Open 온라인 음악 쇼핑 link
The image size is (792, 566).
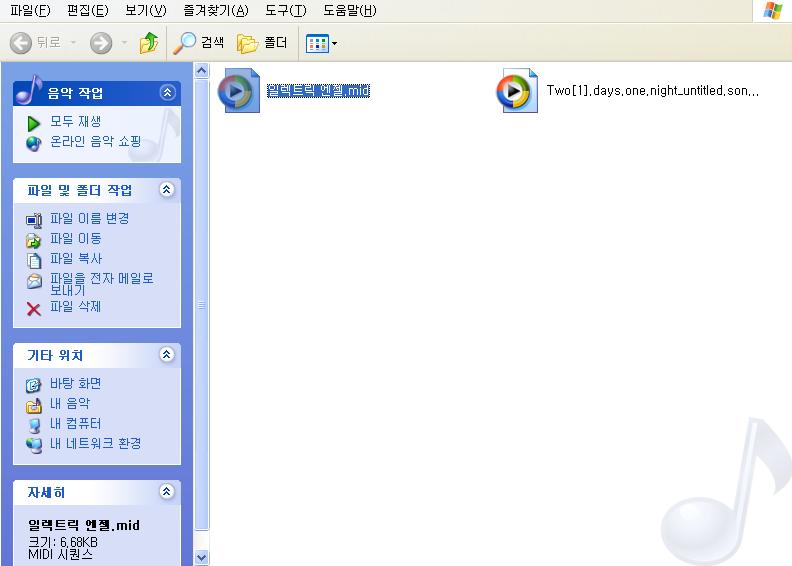[95, 141]
